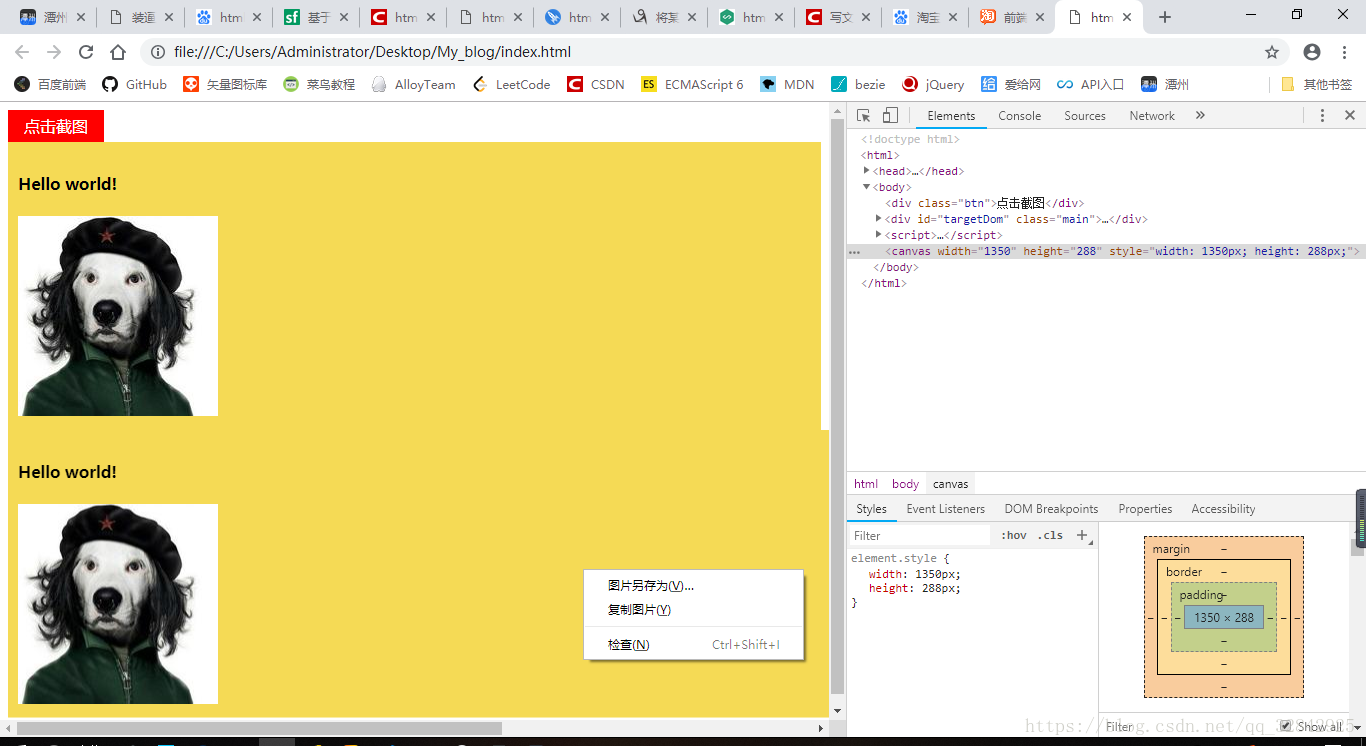Screen dimensions: 1366x746
Task: Collapse the <body> node in DOM tree
Action: point(867,187)
